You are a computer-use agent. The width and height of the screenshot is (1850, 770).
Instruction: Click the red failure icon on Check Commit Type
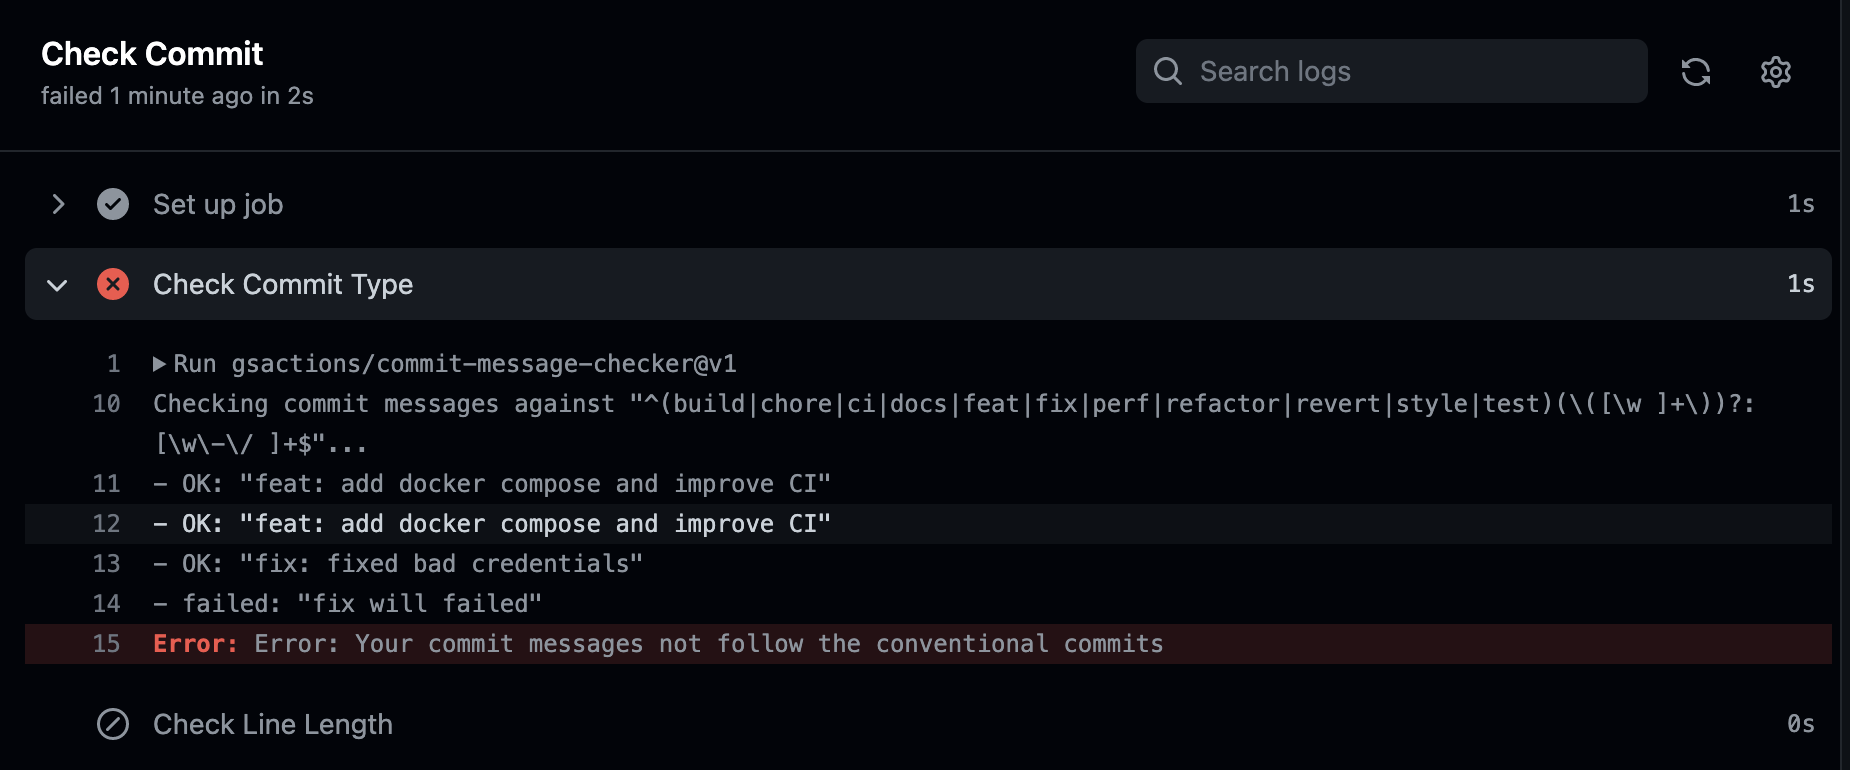[113, 284]
